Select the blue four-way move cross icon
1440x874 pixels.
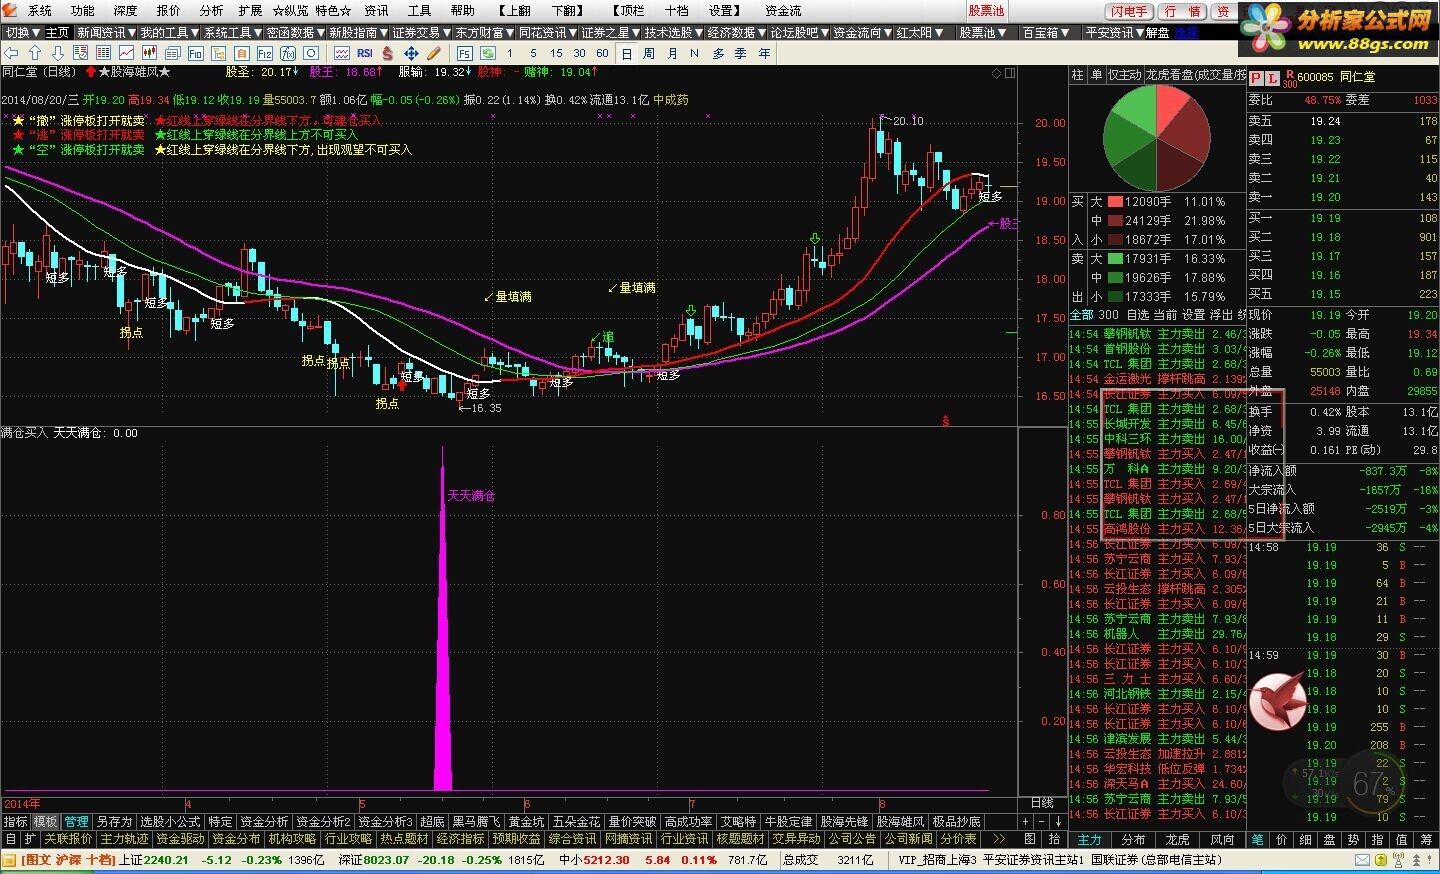click(412, 53)
